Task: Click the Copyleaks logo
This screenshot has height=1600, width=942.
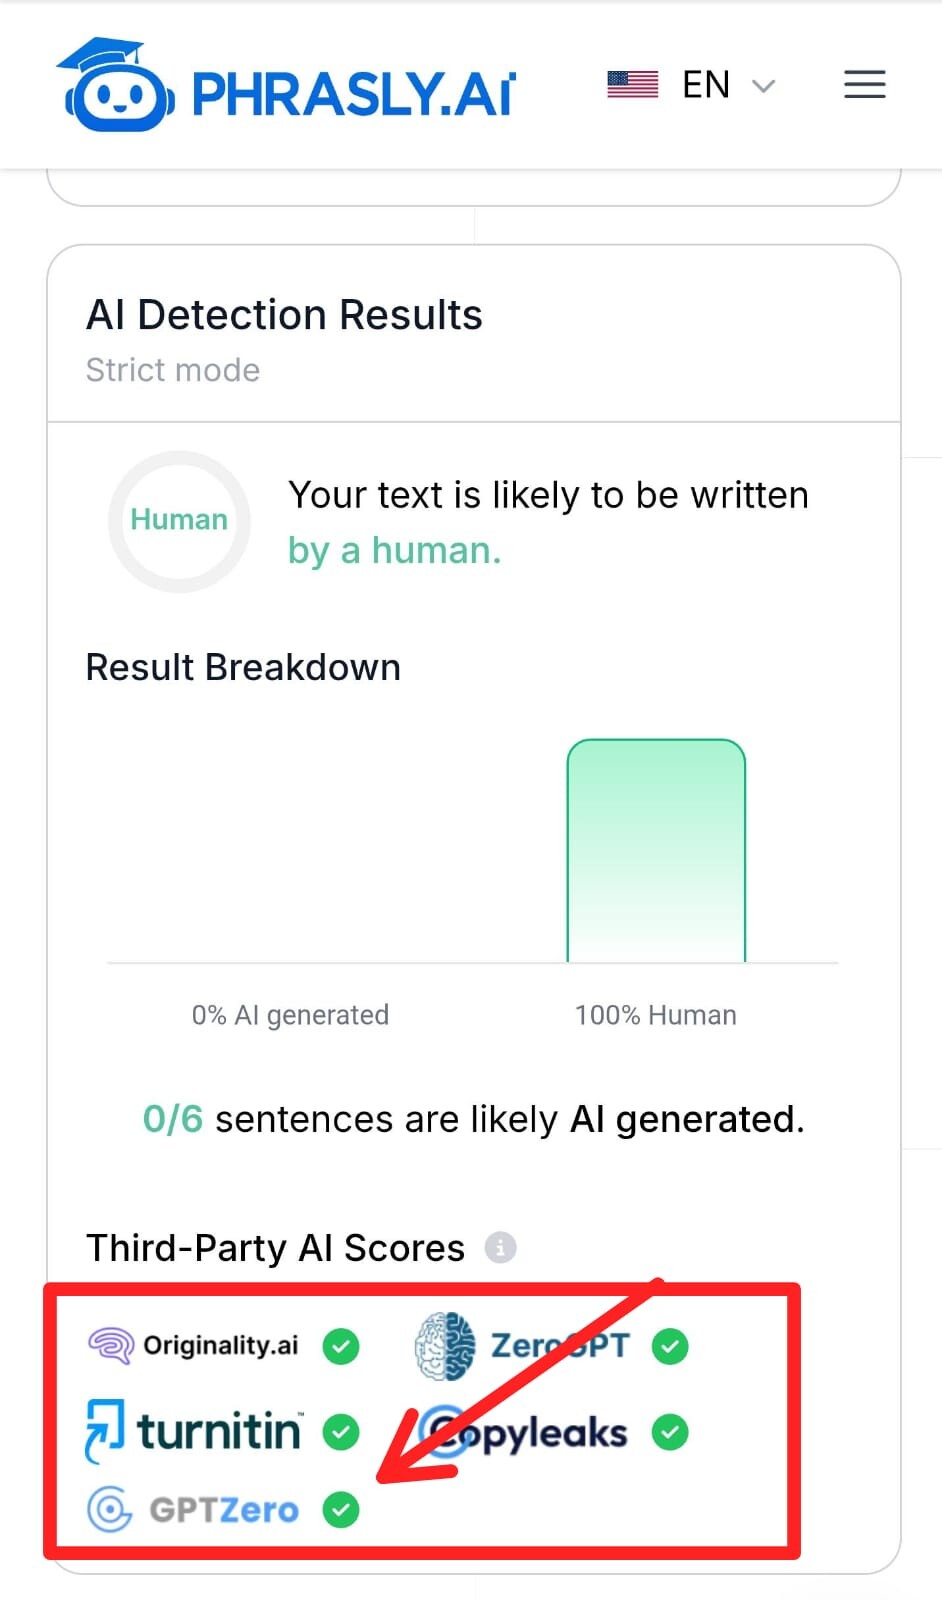Action: (524, 1433)
